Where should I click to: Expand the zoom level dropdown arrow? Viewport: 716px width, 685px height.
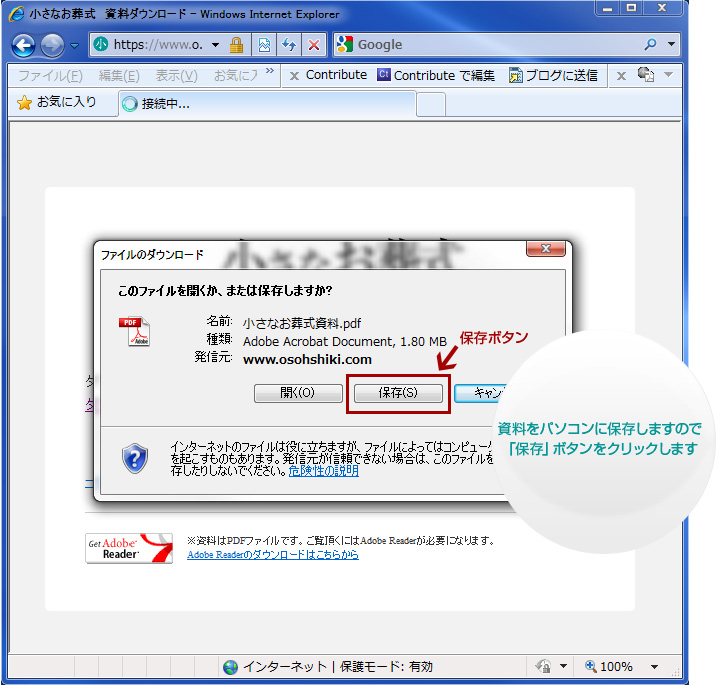coord(654,667)
